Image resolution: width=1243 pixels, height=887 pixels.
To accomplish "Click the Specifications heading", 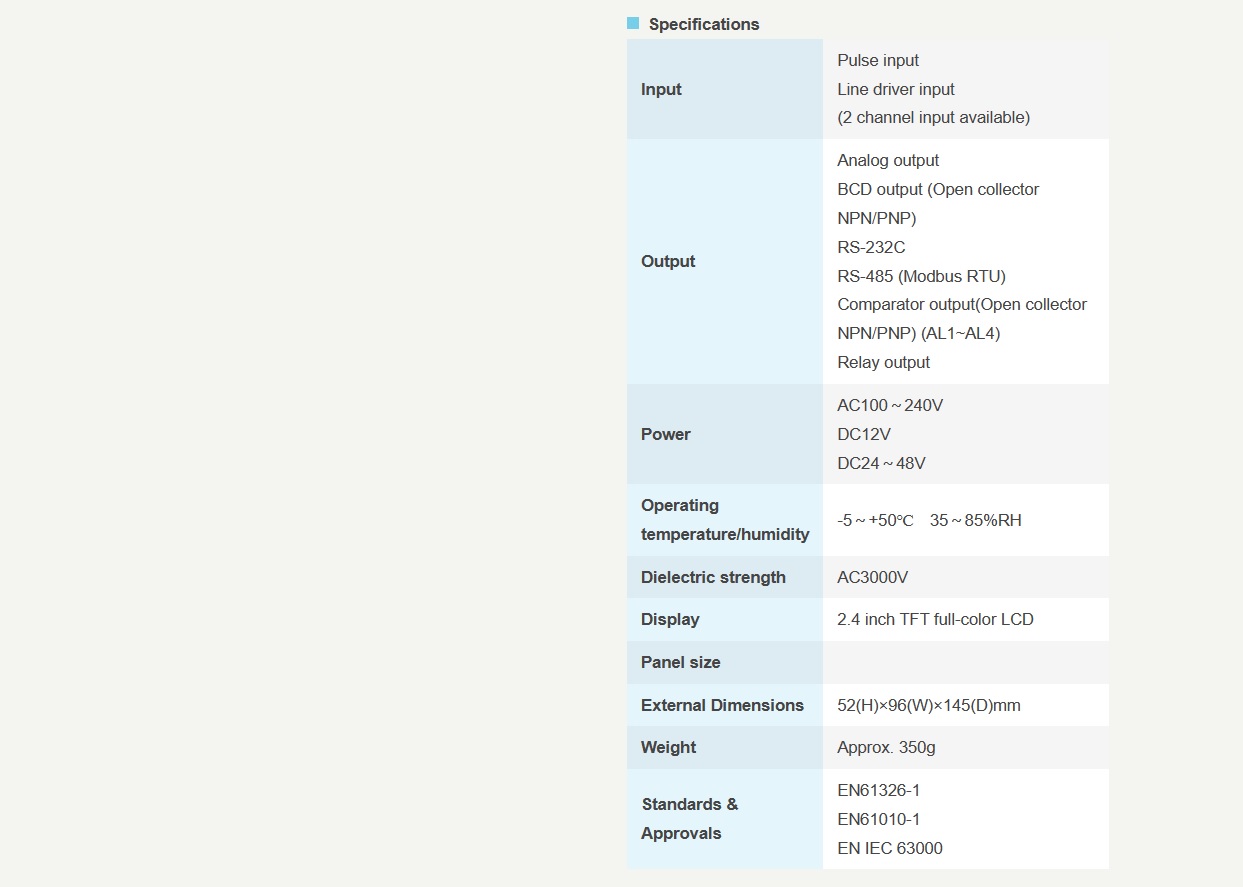I will [704, 24].
